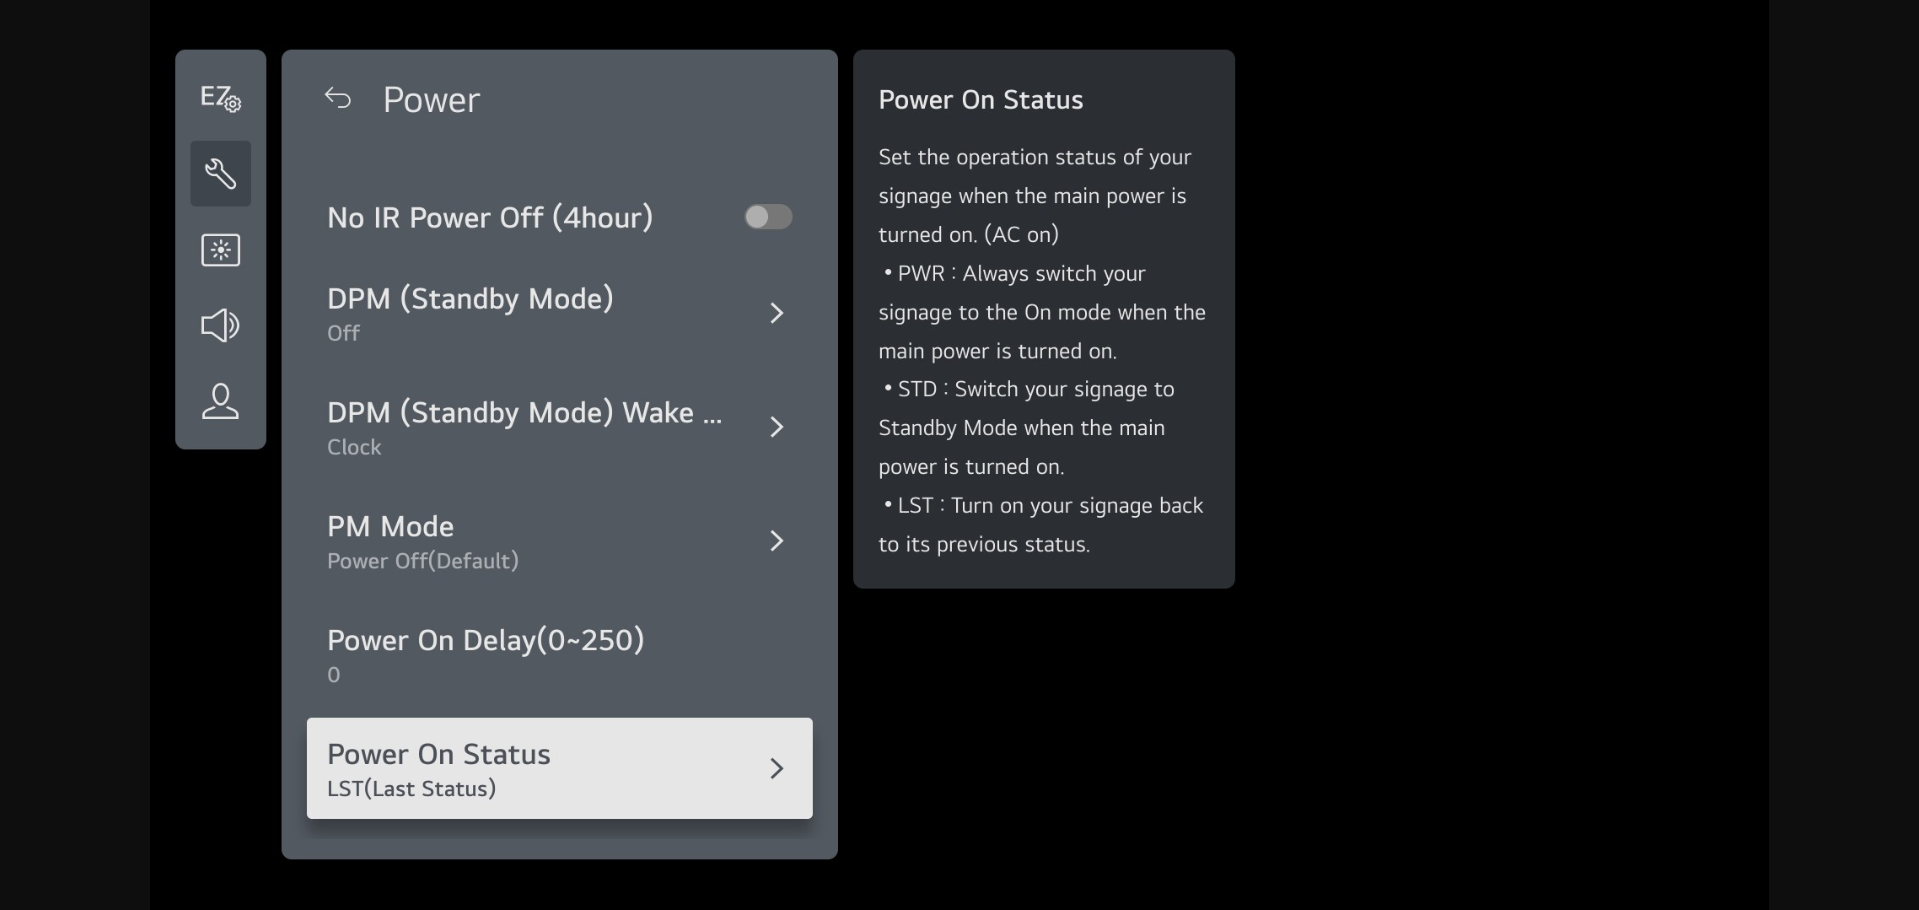Expand DPM Wake chevron arrow
The height and width of the screenshot is (910, 1919).
click(x=776, y=427)
